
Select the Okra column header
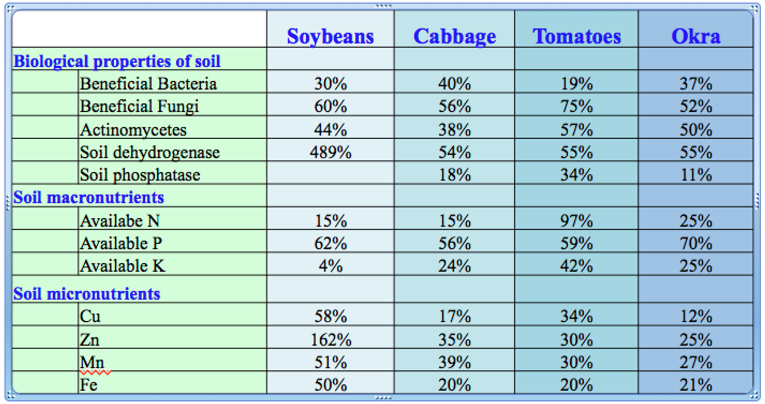click(696, 37)
